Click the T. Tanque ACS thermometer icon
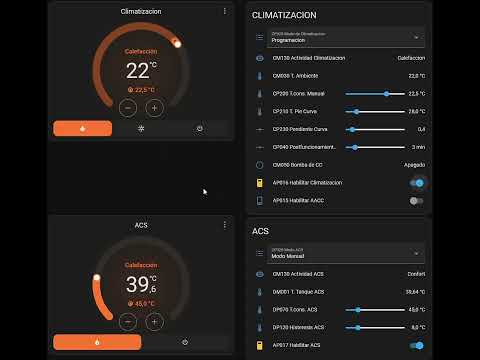Viewport: 480px width, 360px height. tap(260, 292)
